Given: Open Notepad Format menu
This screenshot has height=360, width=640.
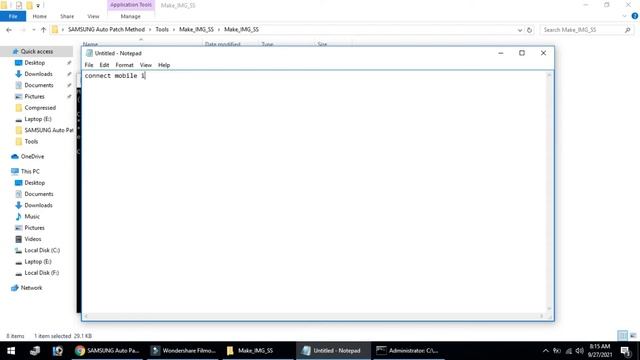Looking at the screenshot, I should (124, 65).
